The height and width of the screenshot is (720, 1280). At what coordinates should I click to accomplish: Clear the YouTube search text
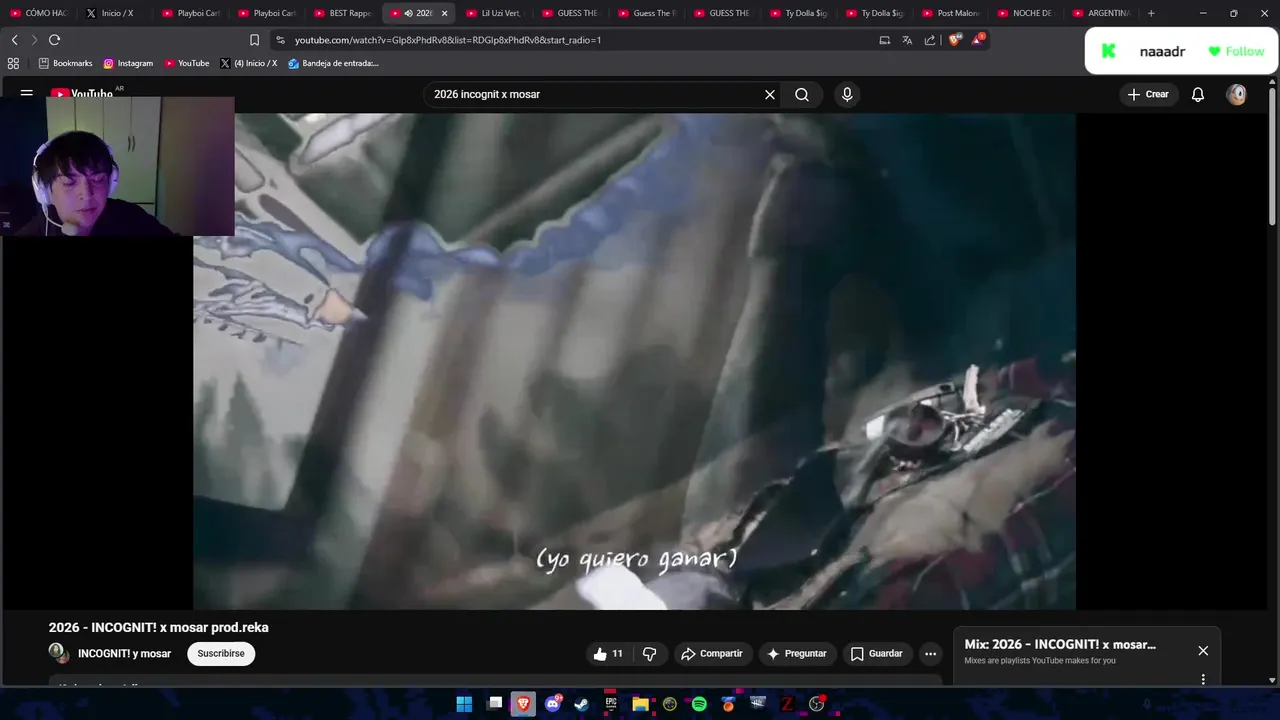770,94
